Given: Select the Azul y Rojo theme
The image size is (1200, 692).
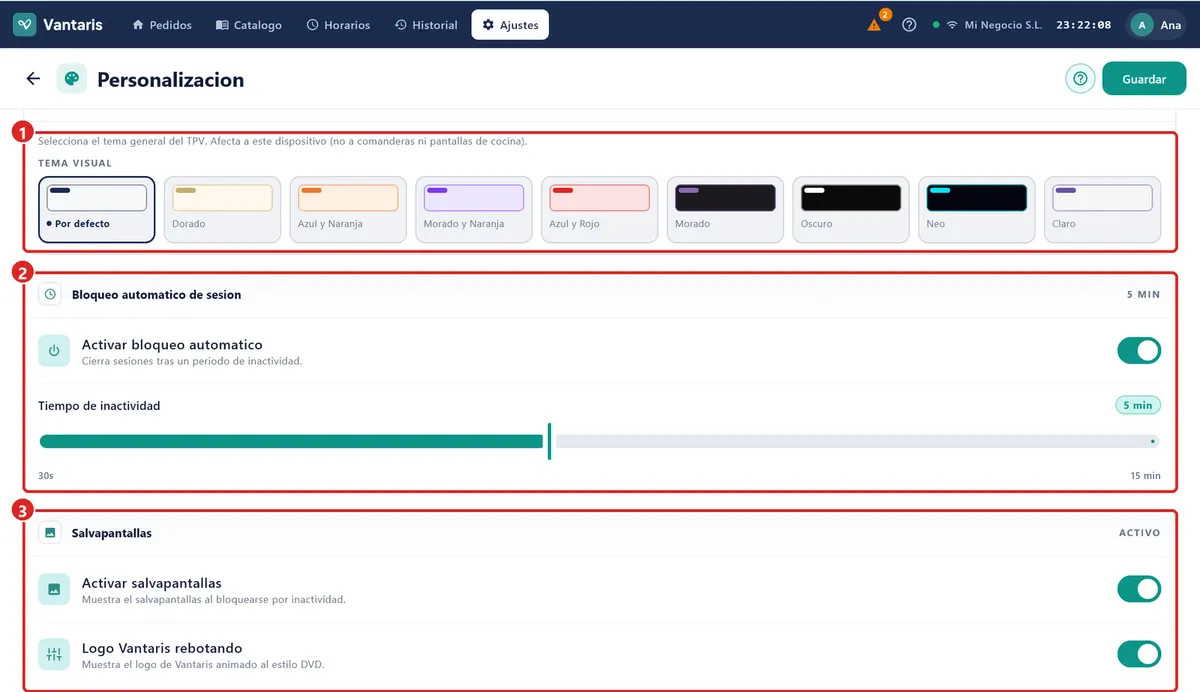Looking at the screenshot, I should tap(600, 210).
